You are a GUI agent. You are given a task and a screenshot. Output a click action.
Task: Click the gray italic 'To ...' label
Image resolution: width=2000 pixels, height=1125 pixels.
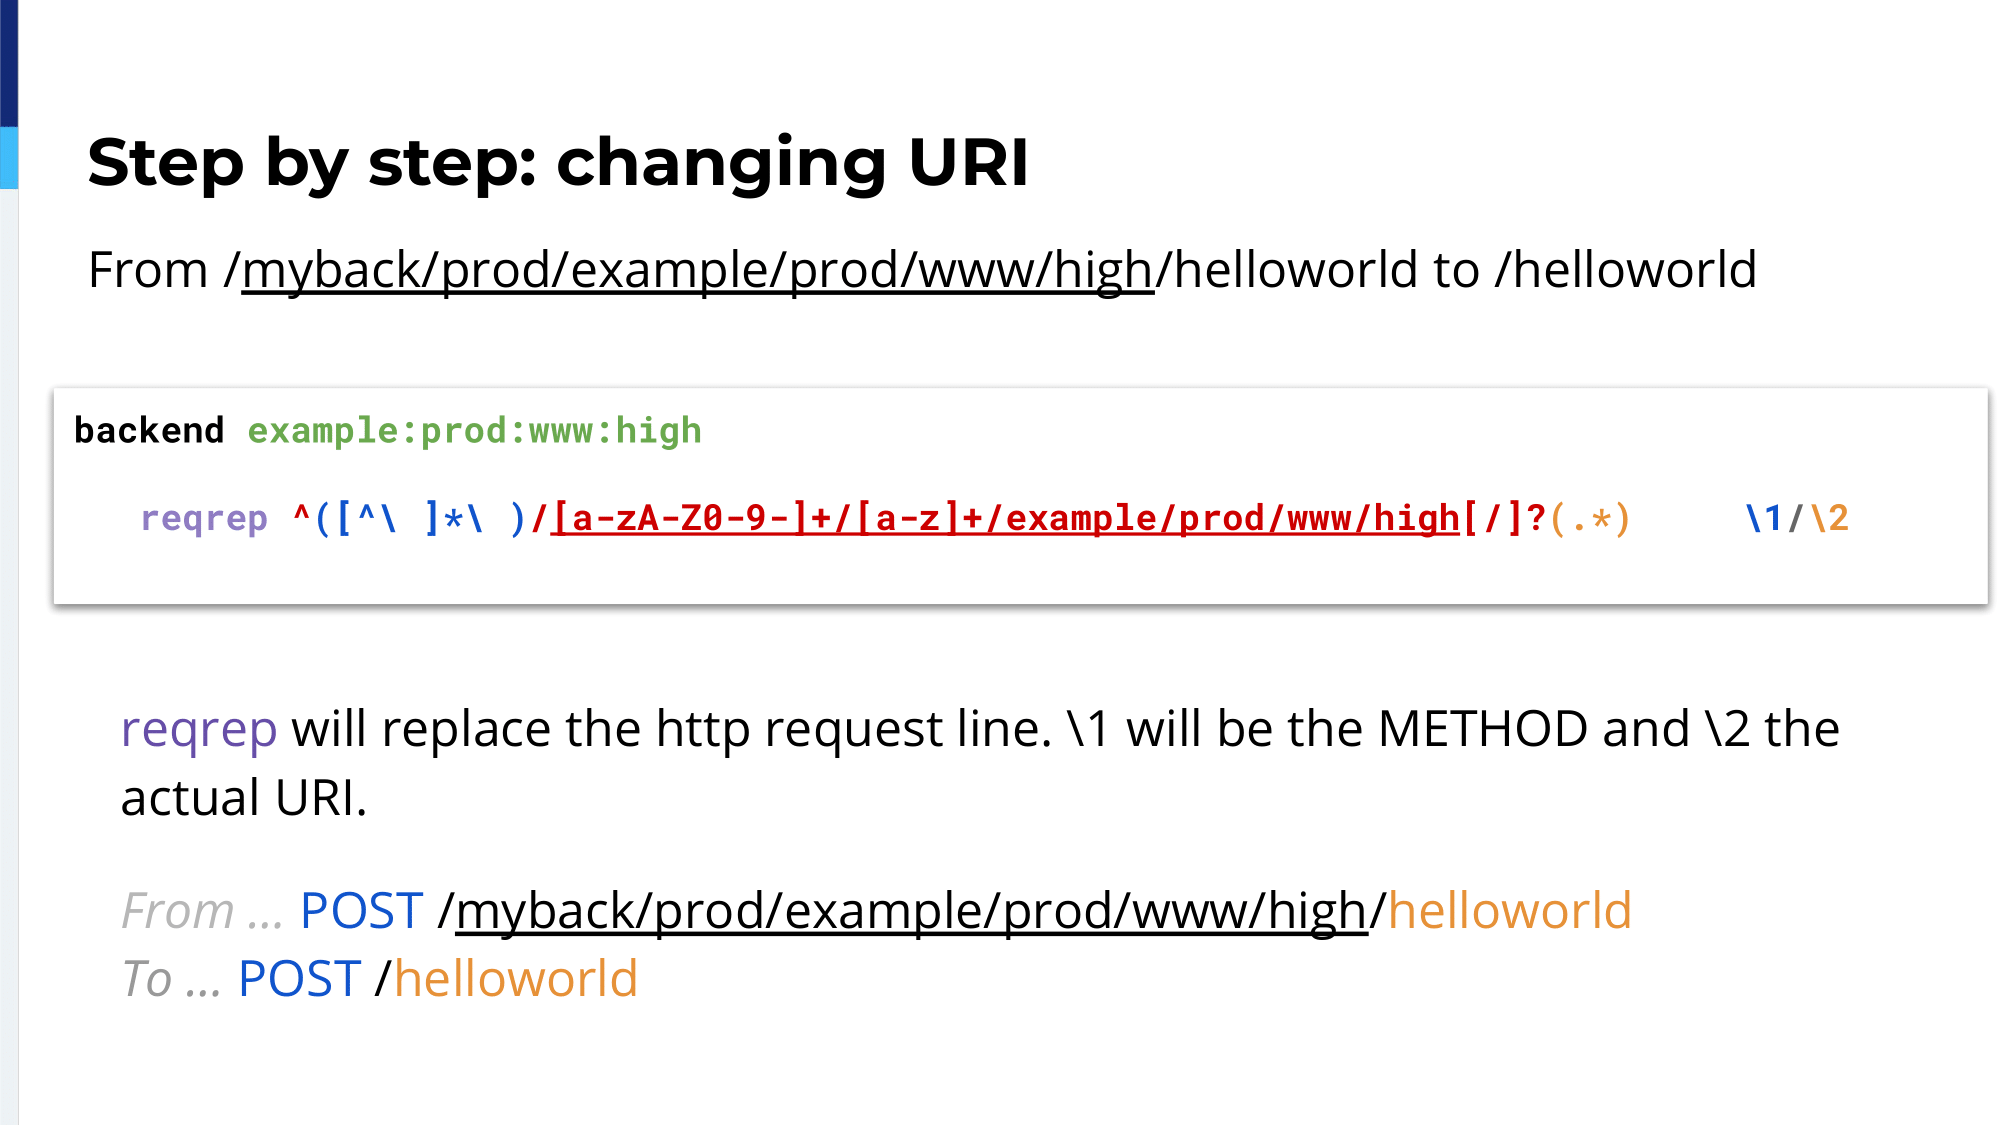click(x=170, y=979)
